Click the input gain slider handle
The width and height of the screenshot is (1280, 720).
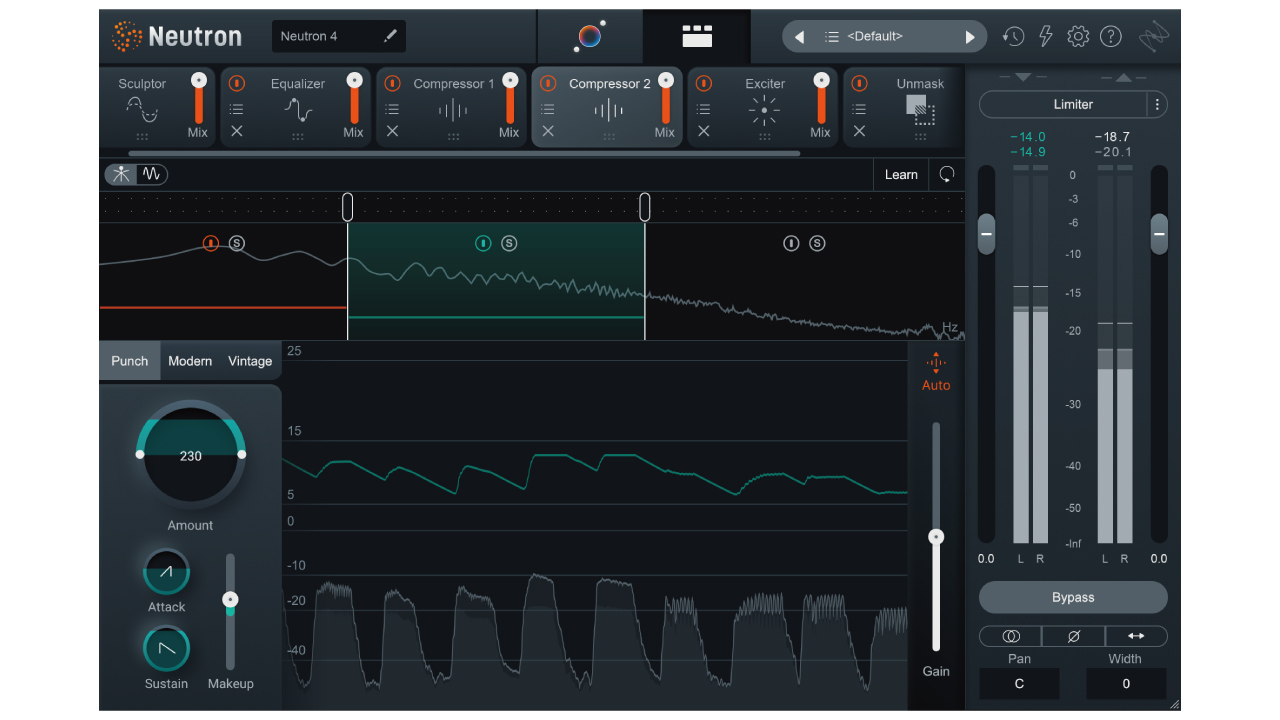[986, 234]
